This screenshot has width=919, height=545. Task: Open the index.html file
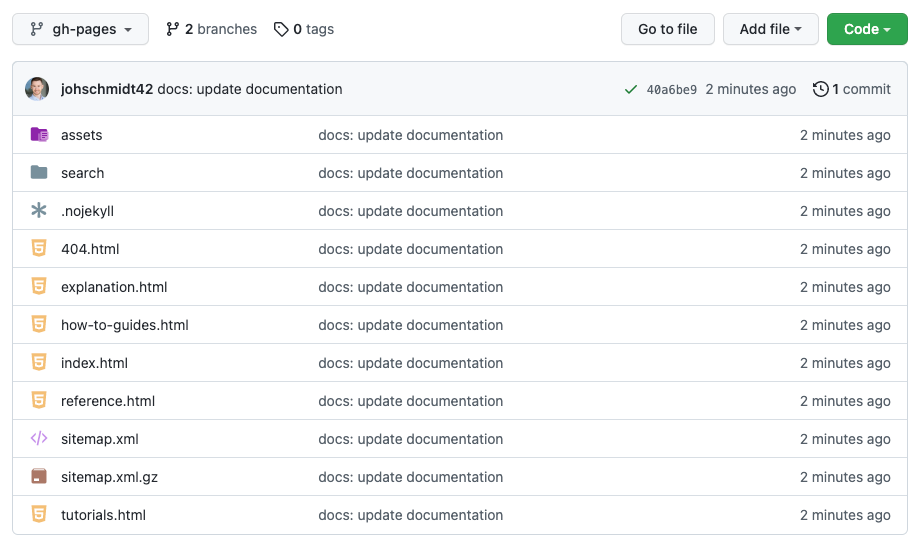(94, 363)
